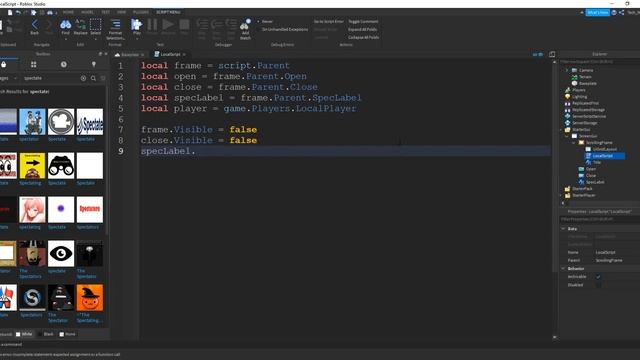Click the Toolbox search input field

[x=50, y=78]
